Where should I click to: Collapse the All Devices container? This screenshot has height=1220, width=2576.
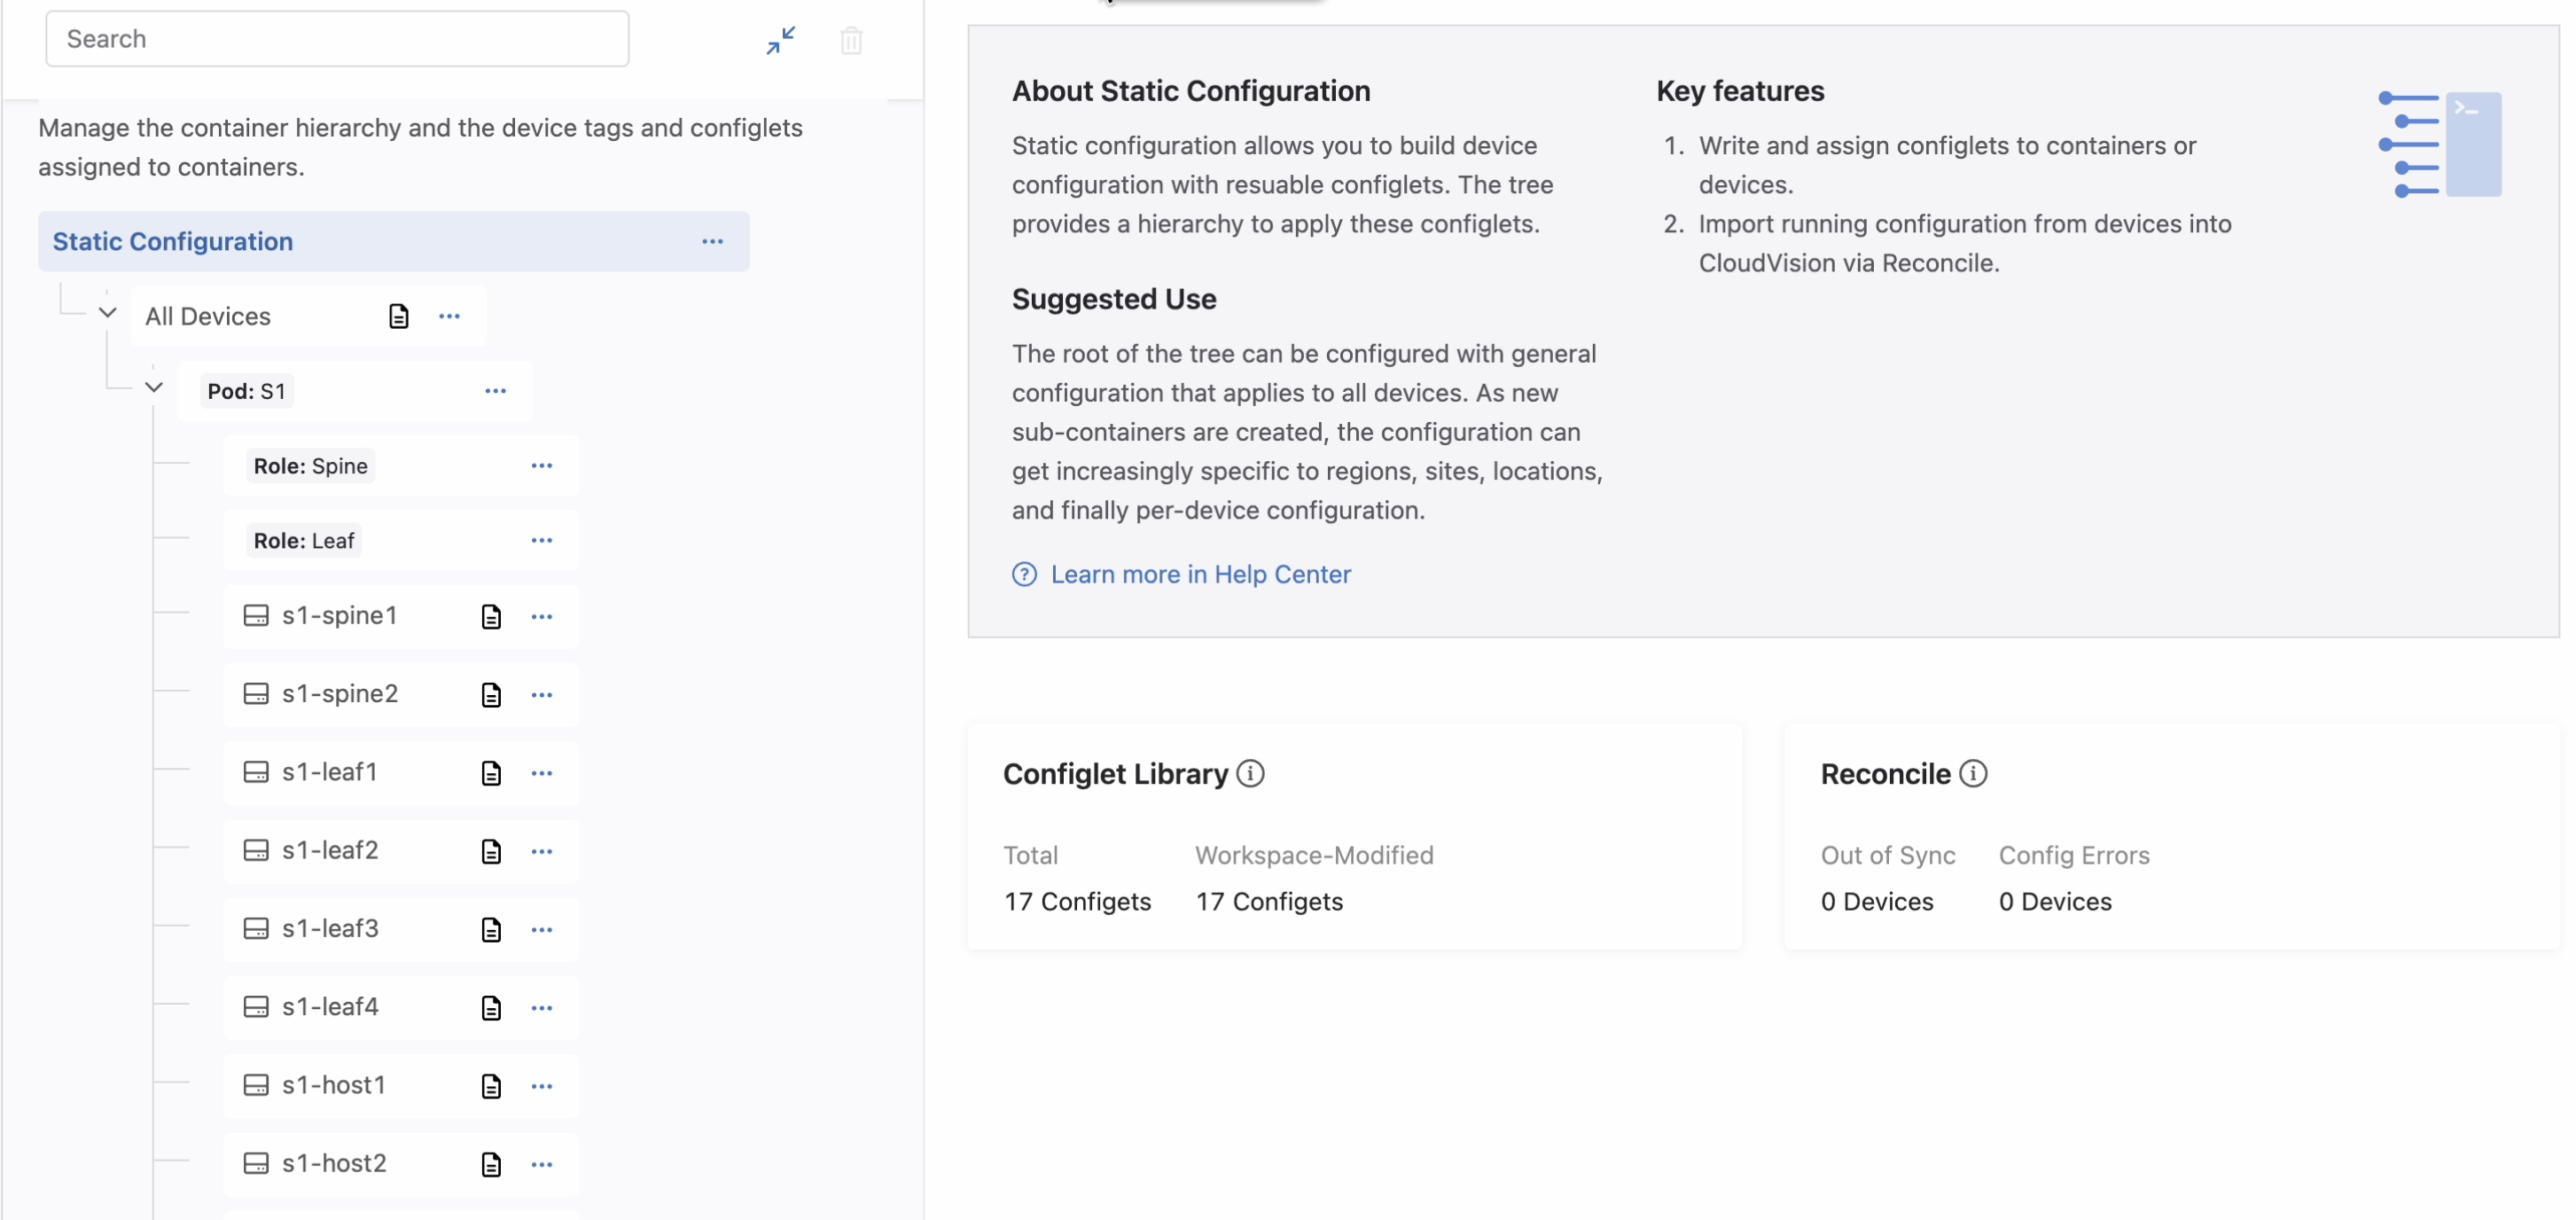pyautogui.click(x=108, y=313)
